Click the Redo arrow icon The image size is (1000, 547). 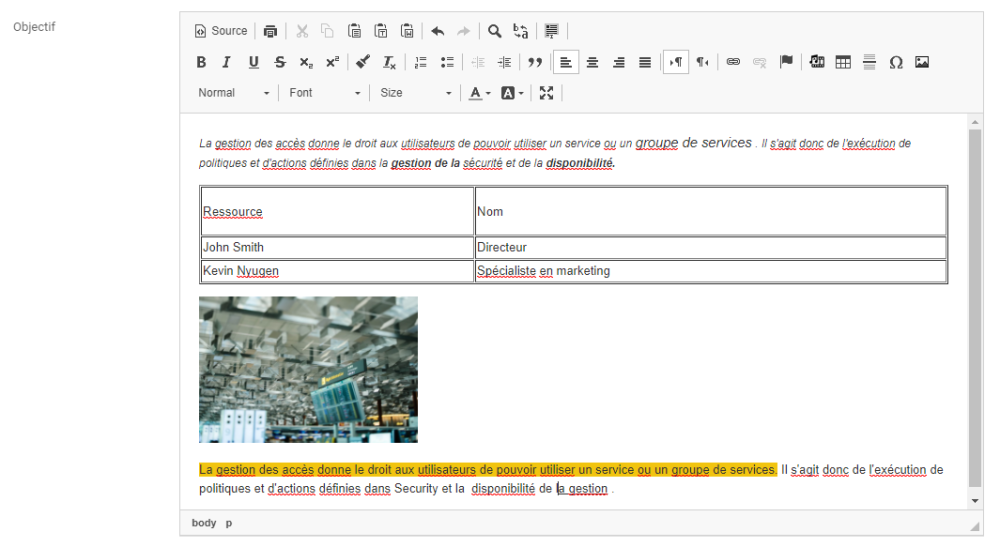pyautogui.click(x=464, y=31)
